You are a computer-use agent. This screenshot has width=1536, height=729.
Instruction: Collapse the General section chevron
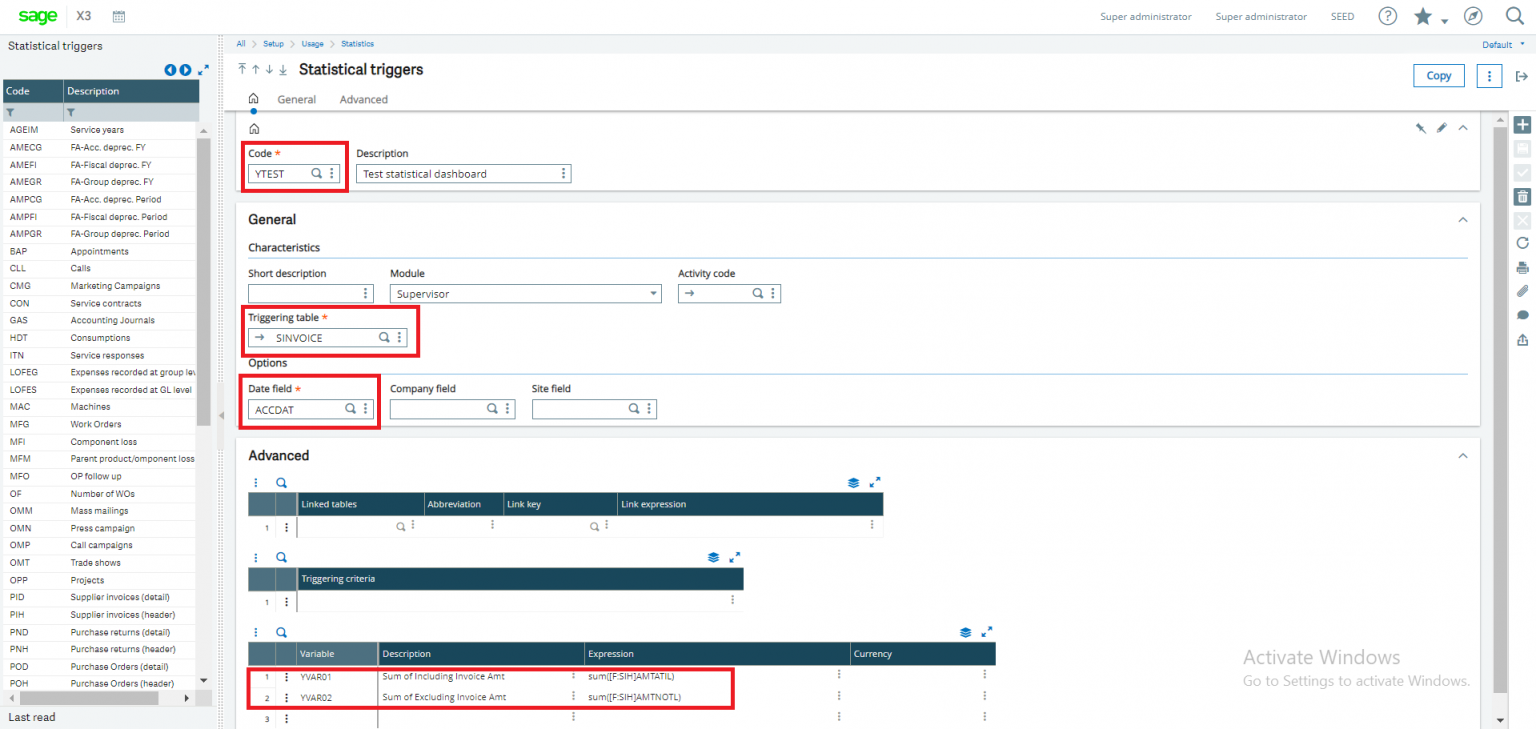(1462, 219)
